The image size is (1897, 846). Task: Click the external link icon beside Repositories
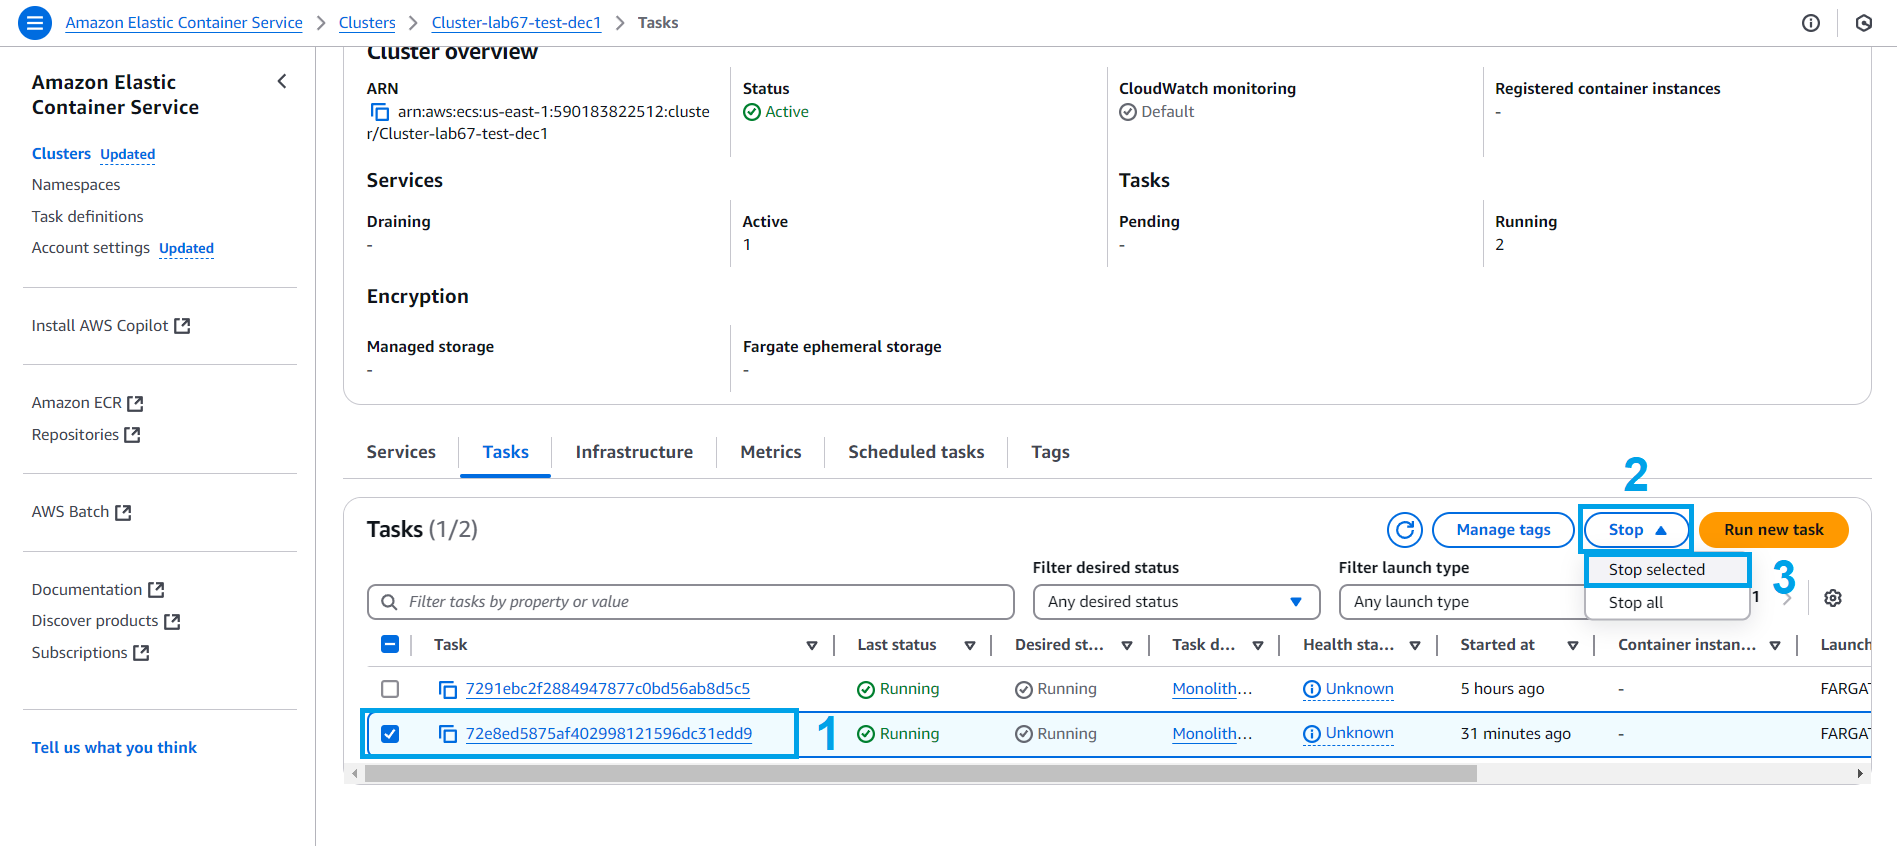132,435
